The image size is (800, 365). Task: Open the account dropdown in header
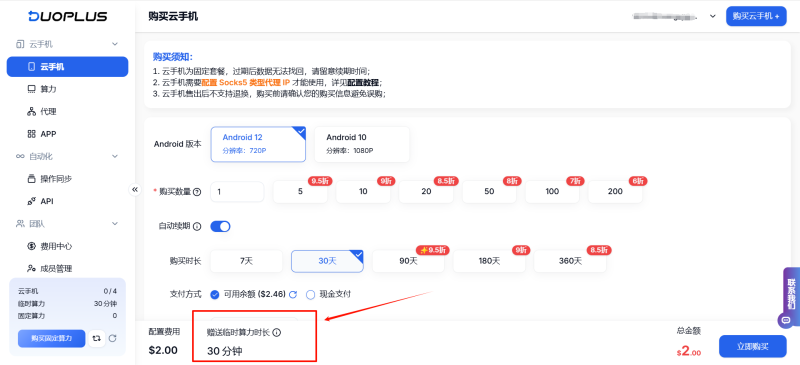(x=713, y=16)
